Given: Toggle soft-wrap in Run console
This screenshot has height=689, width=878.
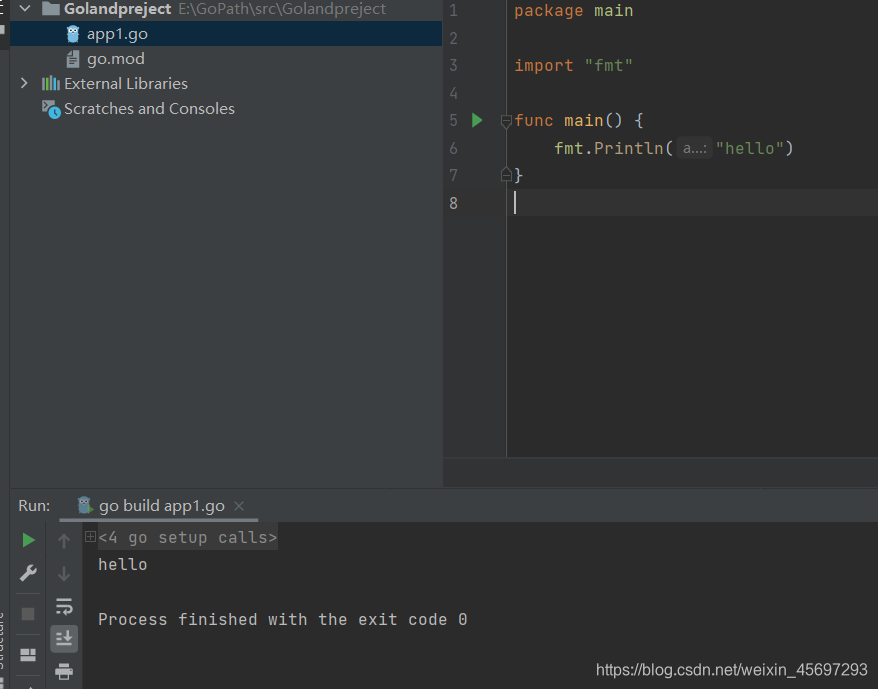Looking at the screenshot, I should coord(64,606).
